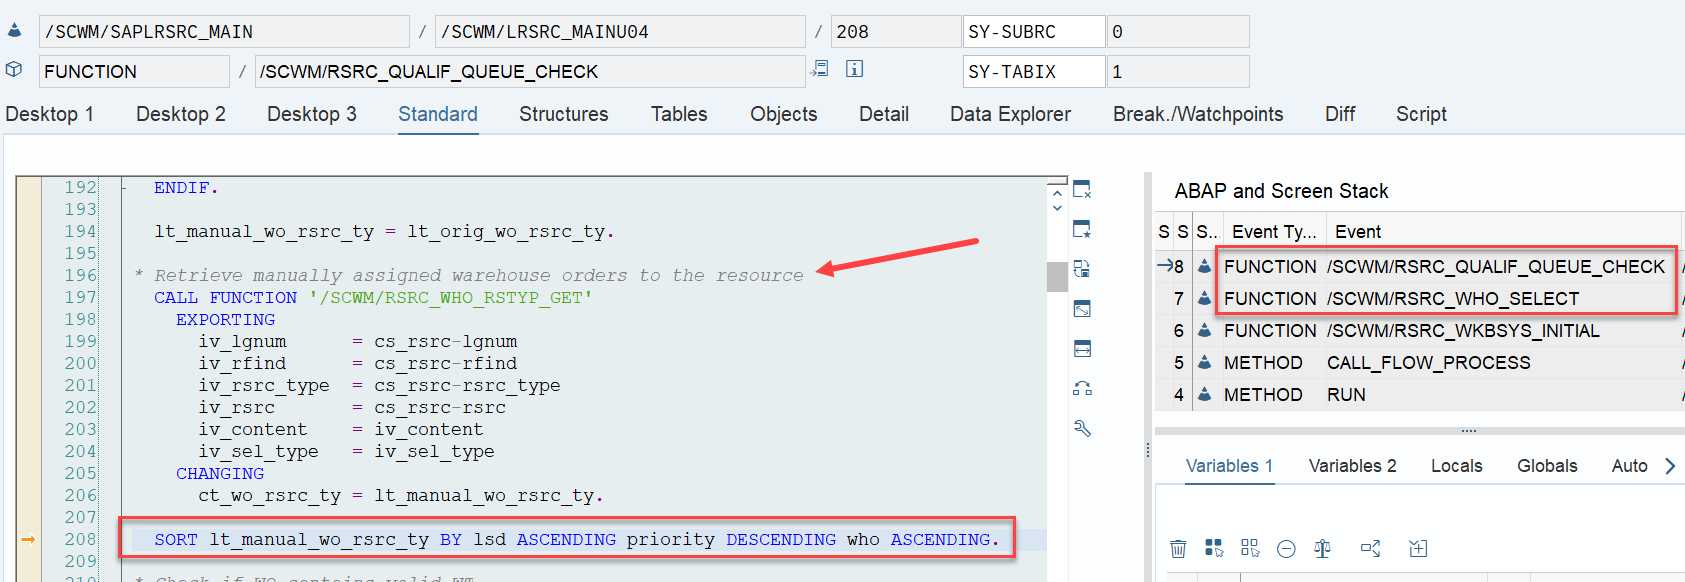The image size is (1685, 582).
Task: Click the navigate-to-source icon next to function name
Action: click(x=820, y=69)
